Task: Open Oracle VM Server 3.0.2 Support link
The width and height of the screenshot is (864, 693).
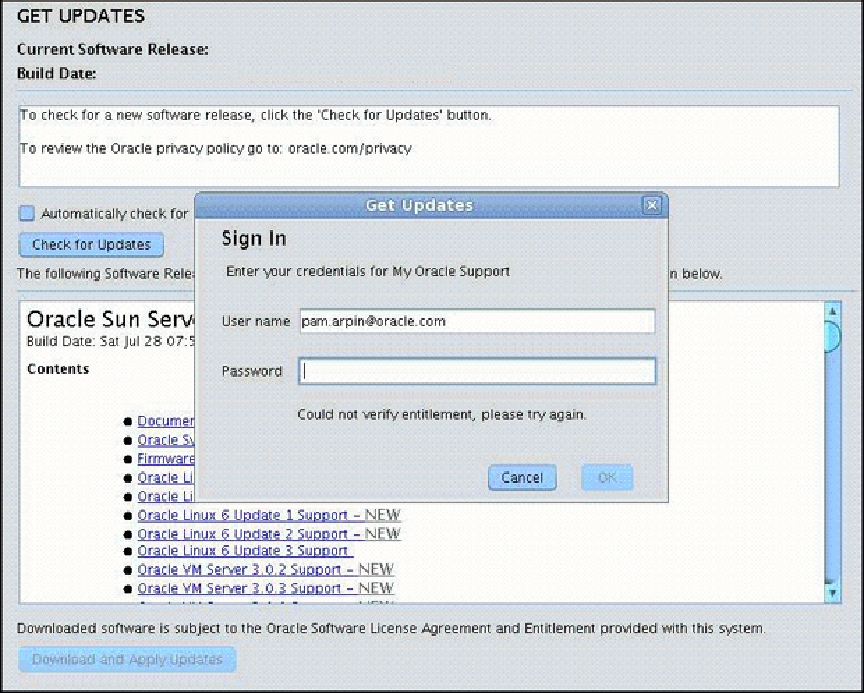Action: 266,570
